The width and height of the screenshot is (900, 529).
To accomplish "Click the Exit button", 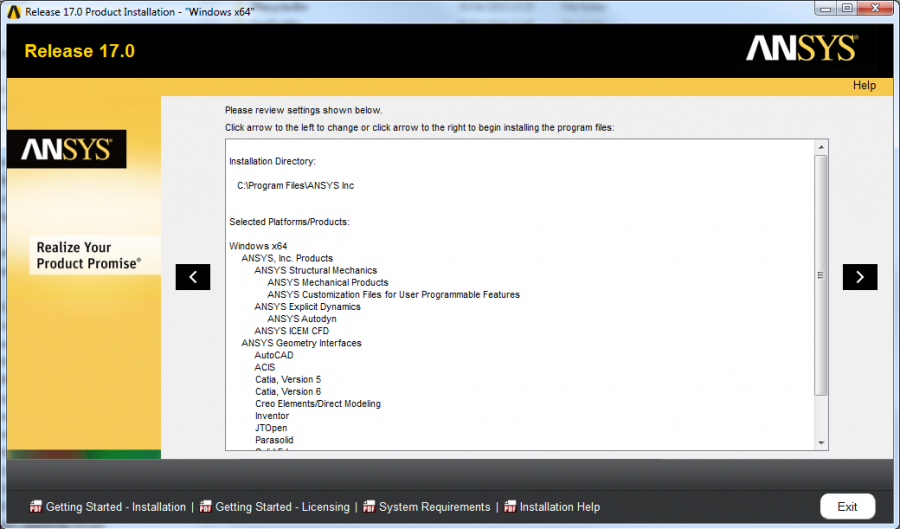I will pyautogui.click(x=847, y=507).
